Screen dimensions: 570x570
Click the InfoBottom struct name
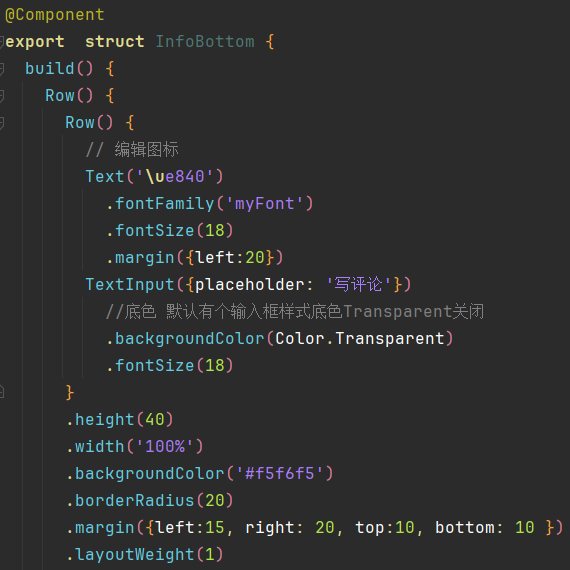pos(205,41)
